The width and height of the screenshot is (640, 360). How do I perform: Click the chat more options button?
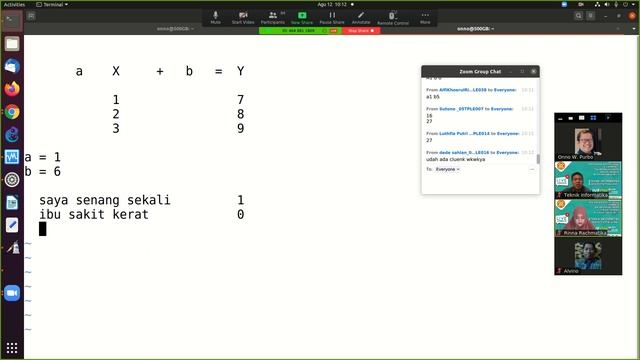point(532,169)
